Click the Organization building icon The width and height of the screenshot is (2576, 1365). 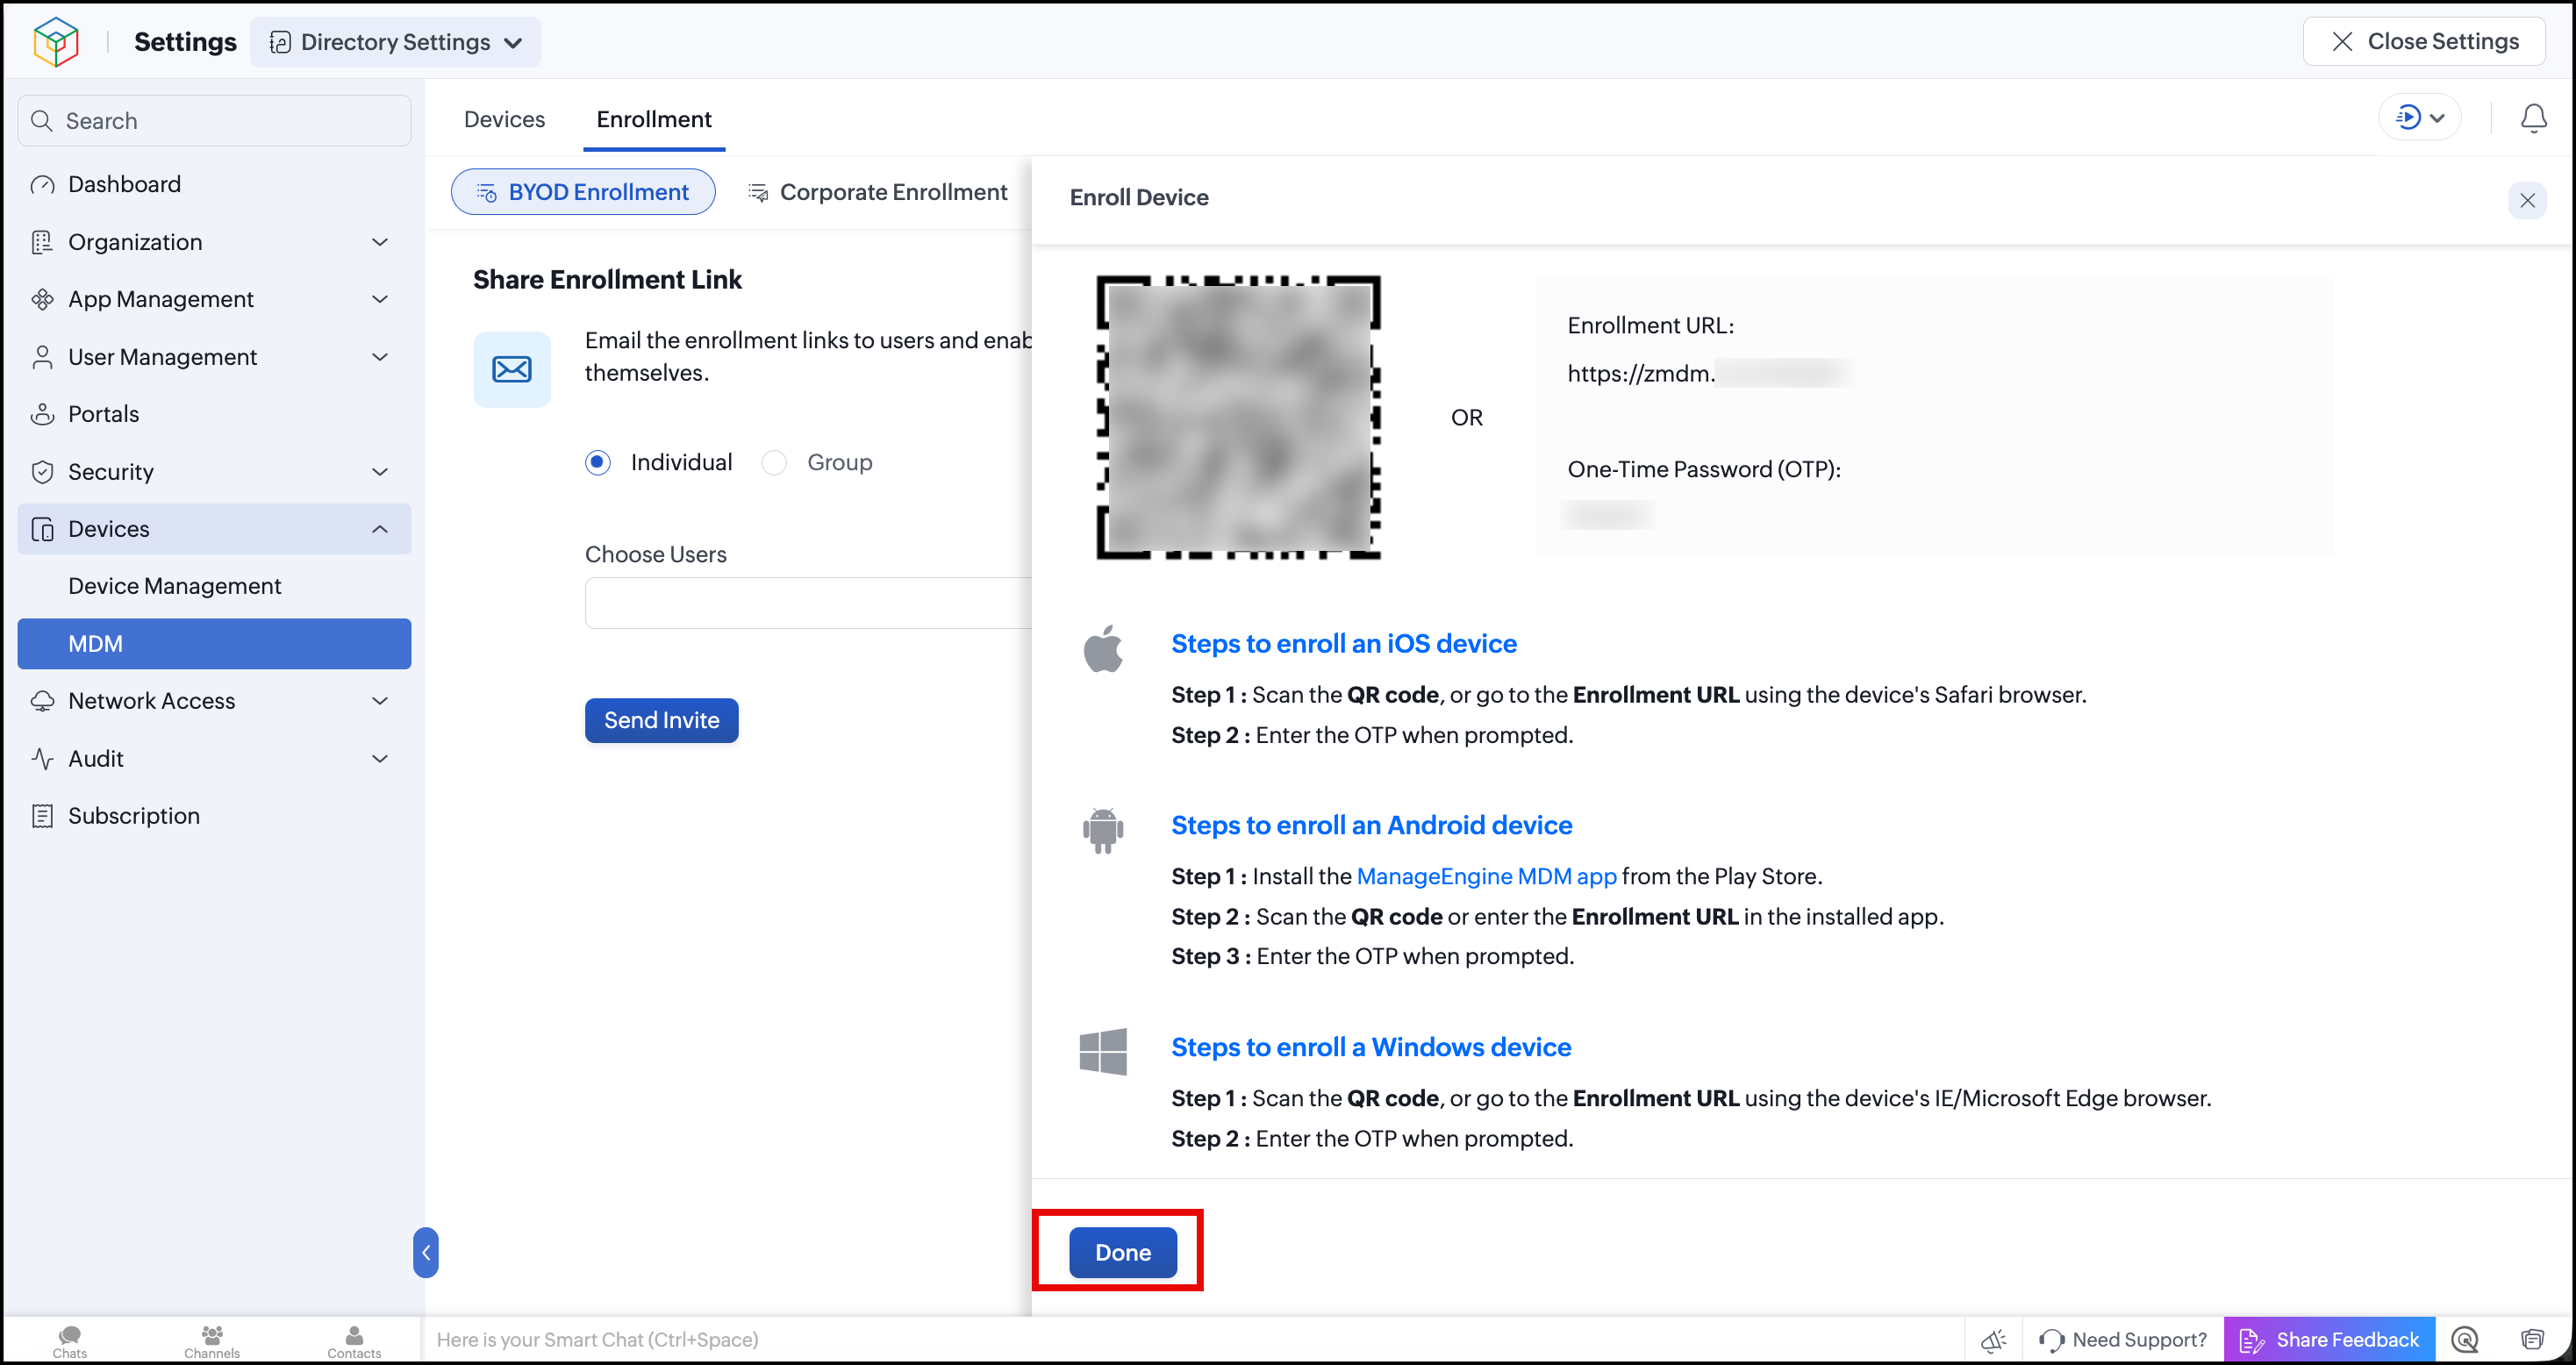(42, 242)
